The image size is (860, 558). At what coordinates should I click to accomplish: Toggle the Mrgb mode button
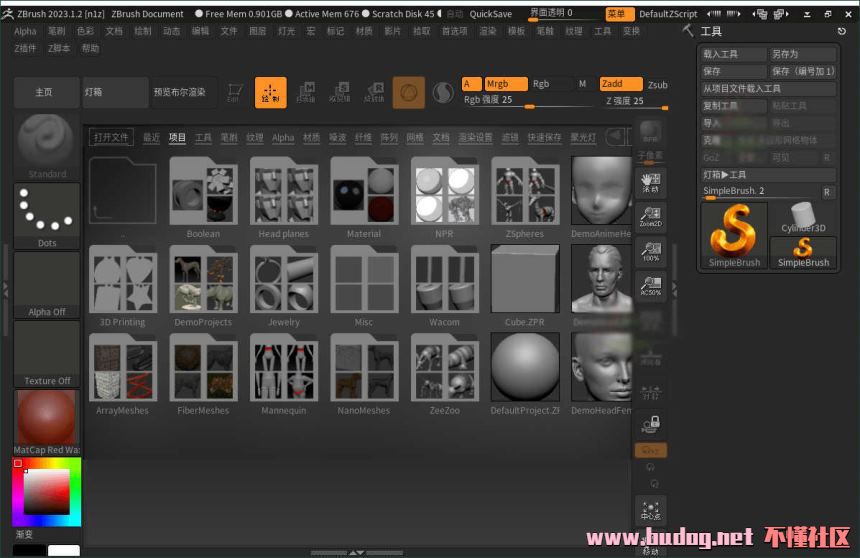505,84
